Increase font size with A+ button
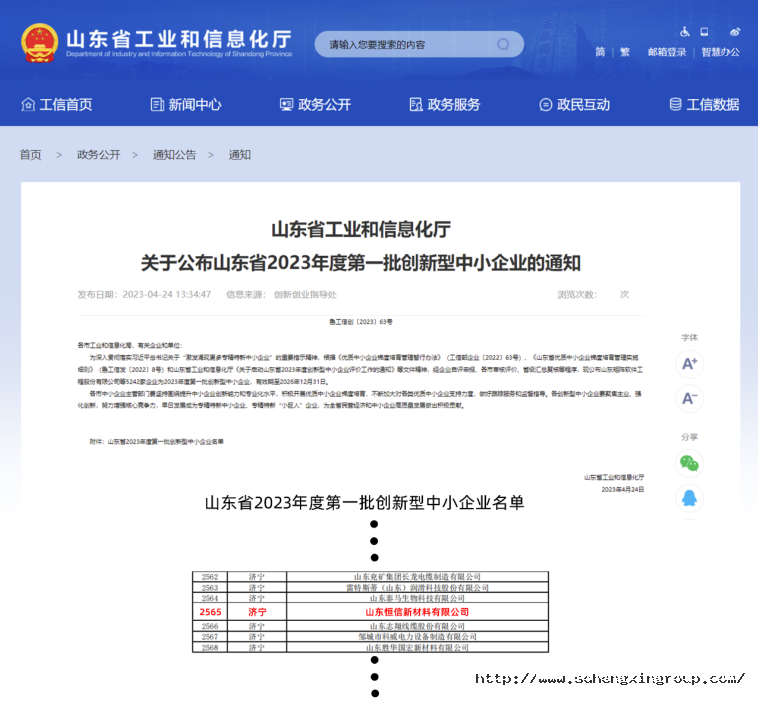 689,364
